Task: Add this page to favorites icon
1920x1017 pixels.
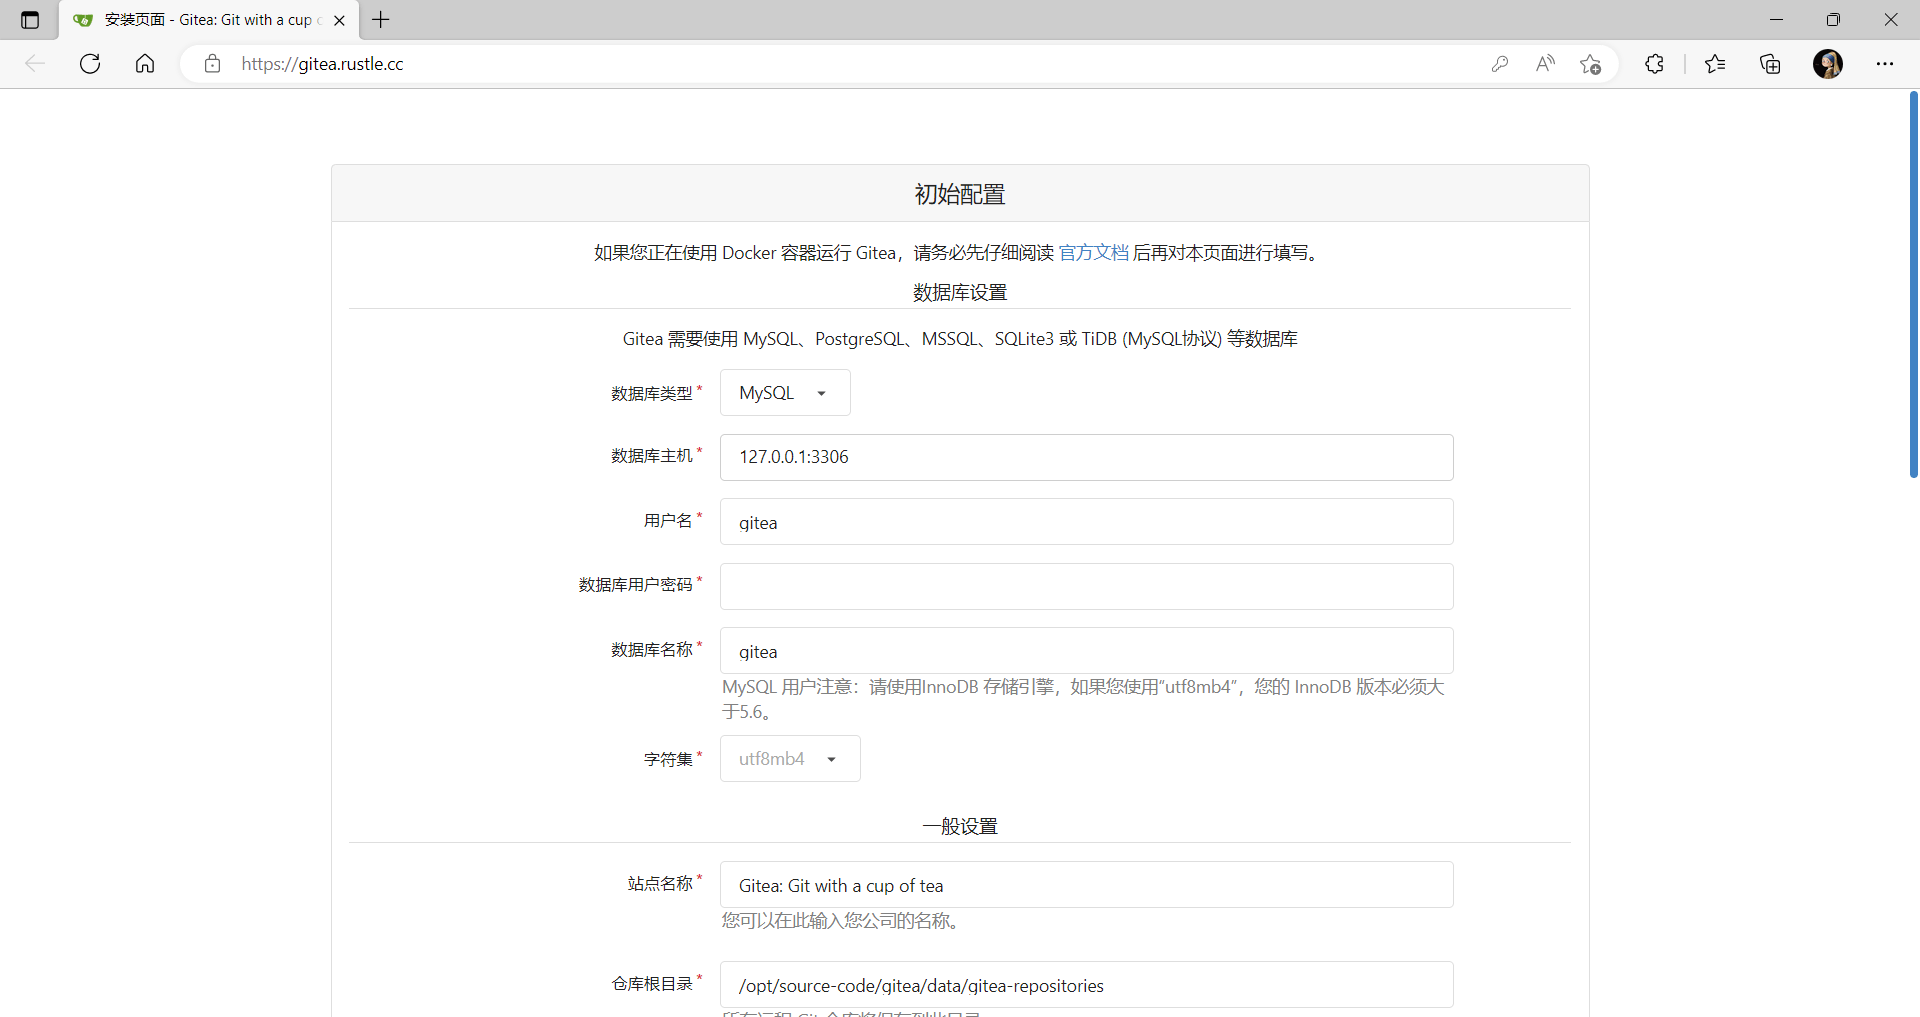Action: (x=1590, y=64)
